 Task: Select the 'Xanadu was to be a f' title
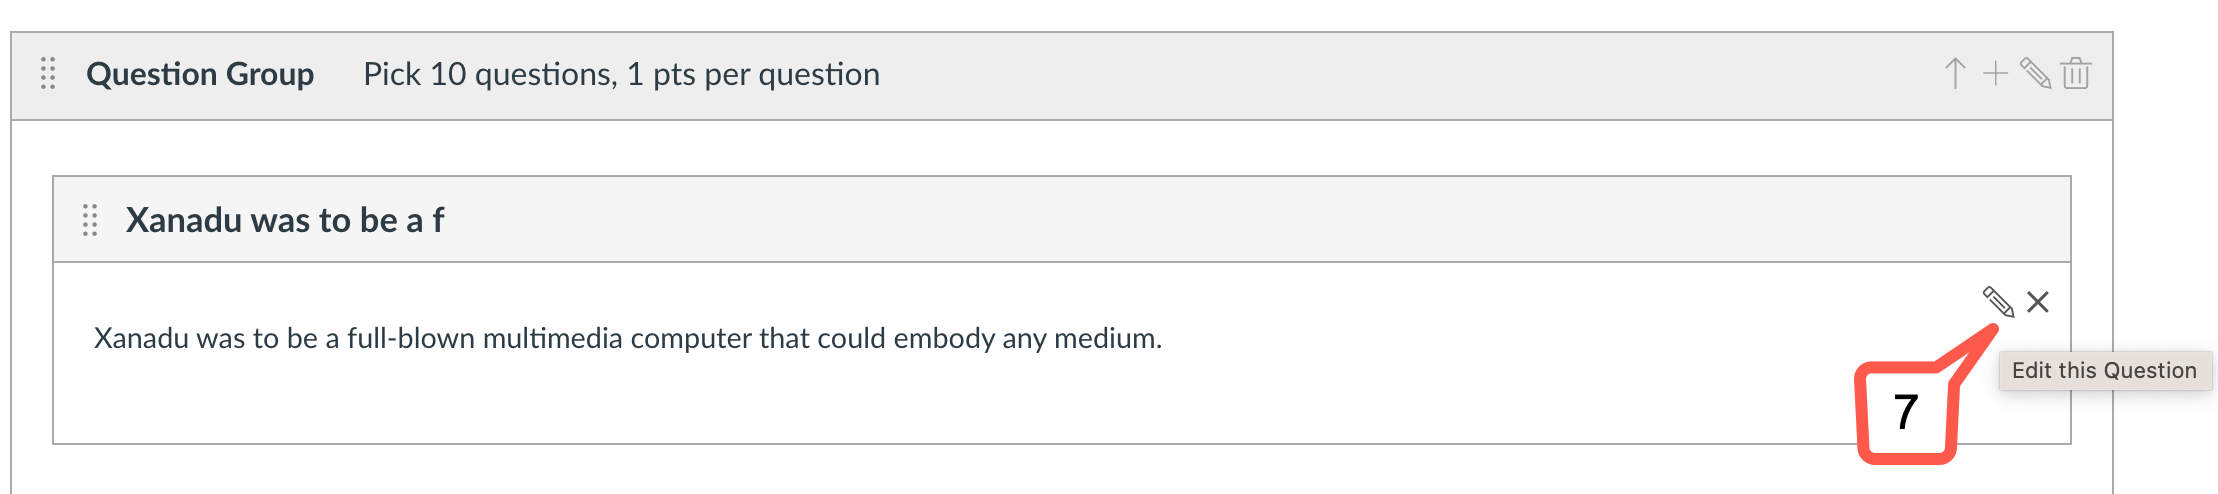point(285,220)
